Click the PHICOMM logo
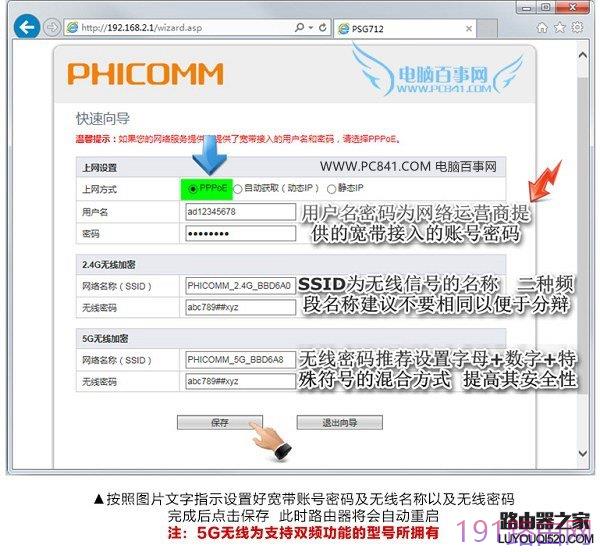The width and height of the screenshot is (600, 552). pyautogui.click(x=145, y=74)
